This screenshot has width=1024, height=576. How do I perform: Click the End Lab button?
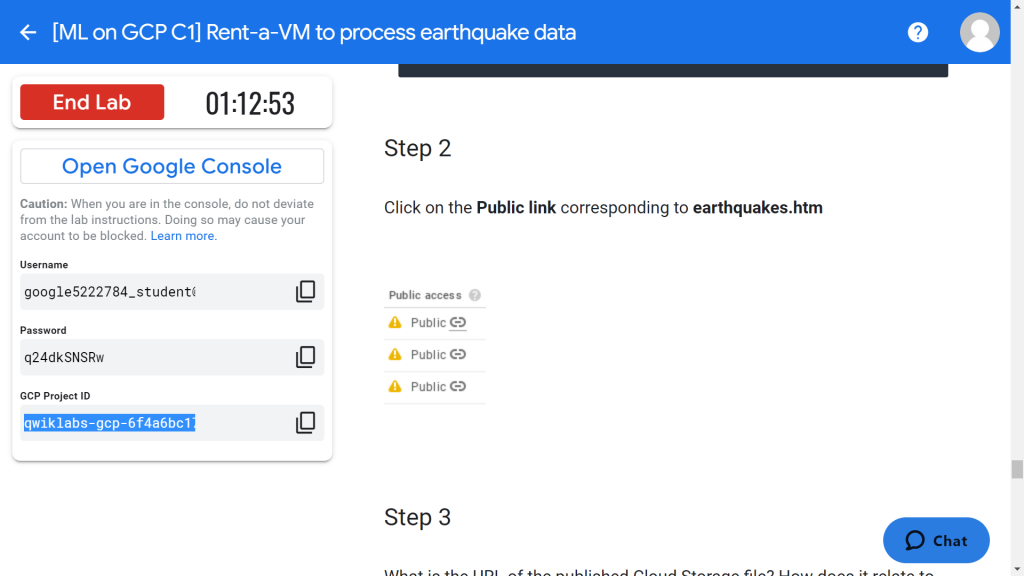(x=92, y=102)
